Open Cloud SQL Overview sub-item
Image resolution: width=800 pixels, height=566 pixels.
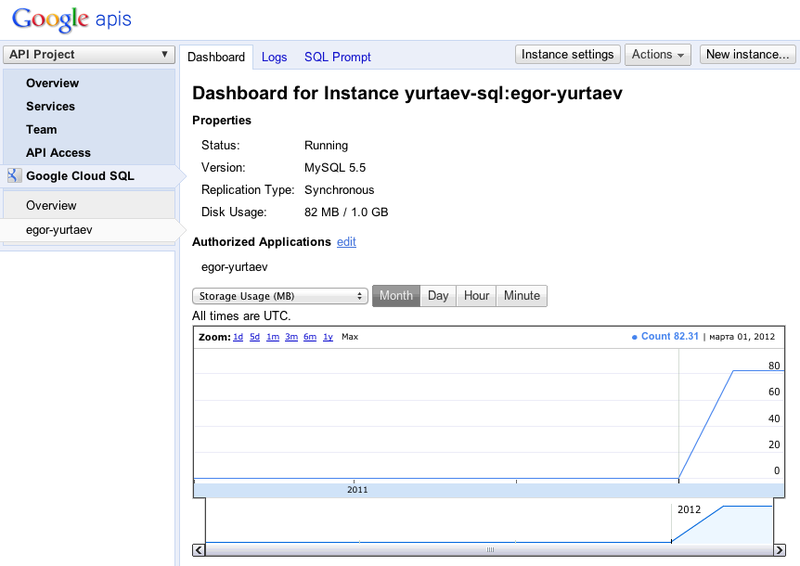(51, 205)
